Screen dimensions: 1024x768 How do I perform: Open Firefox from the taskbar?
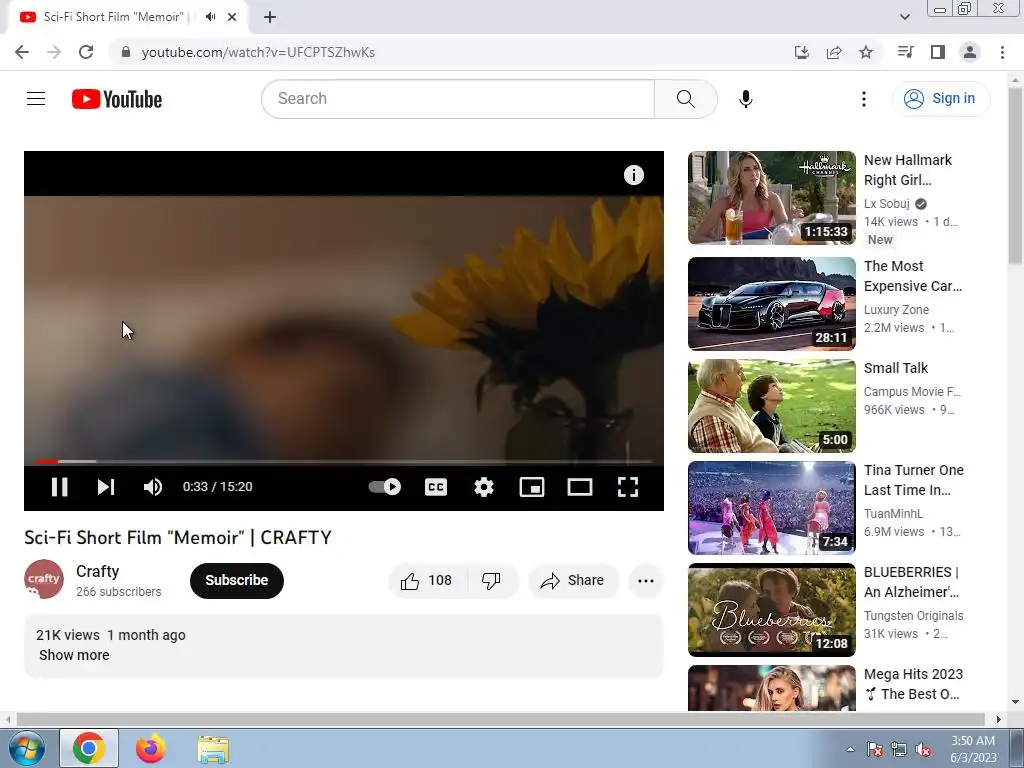tap(151, 748)
